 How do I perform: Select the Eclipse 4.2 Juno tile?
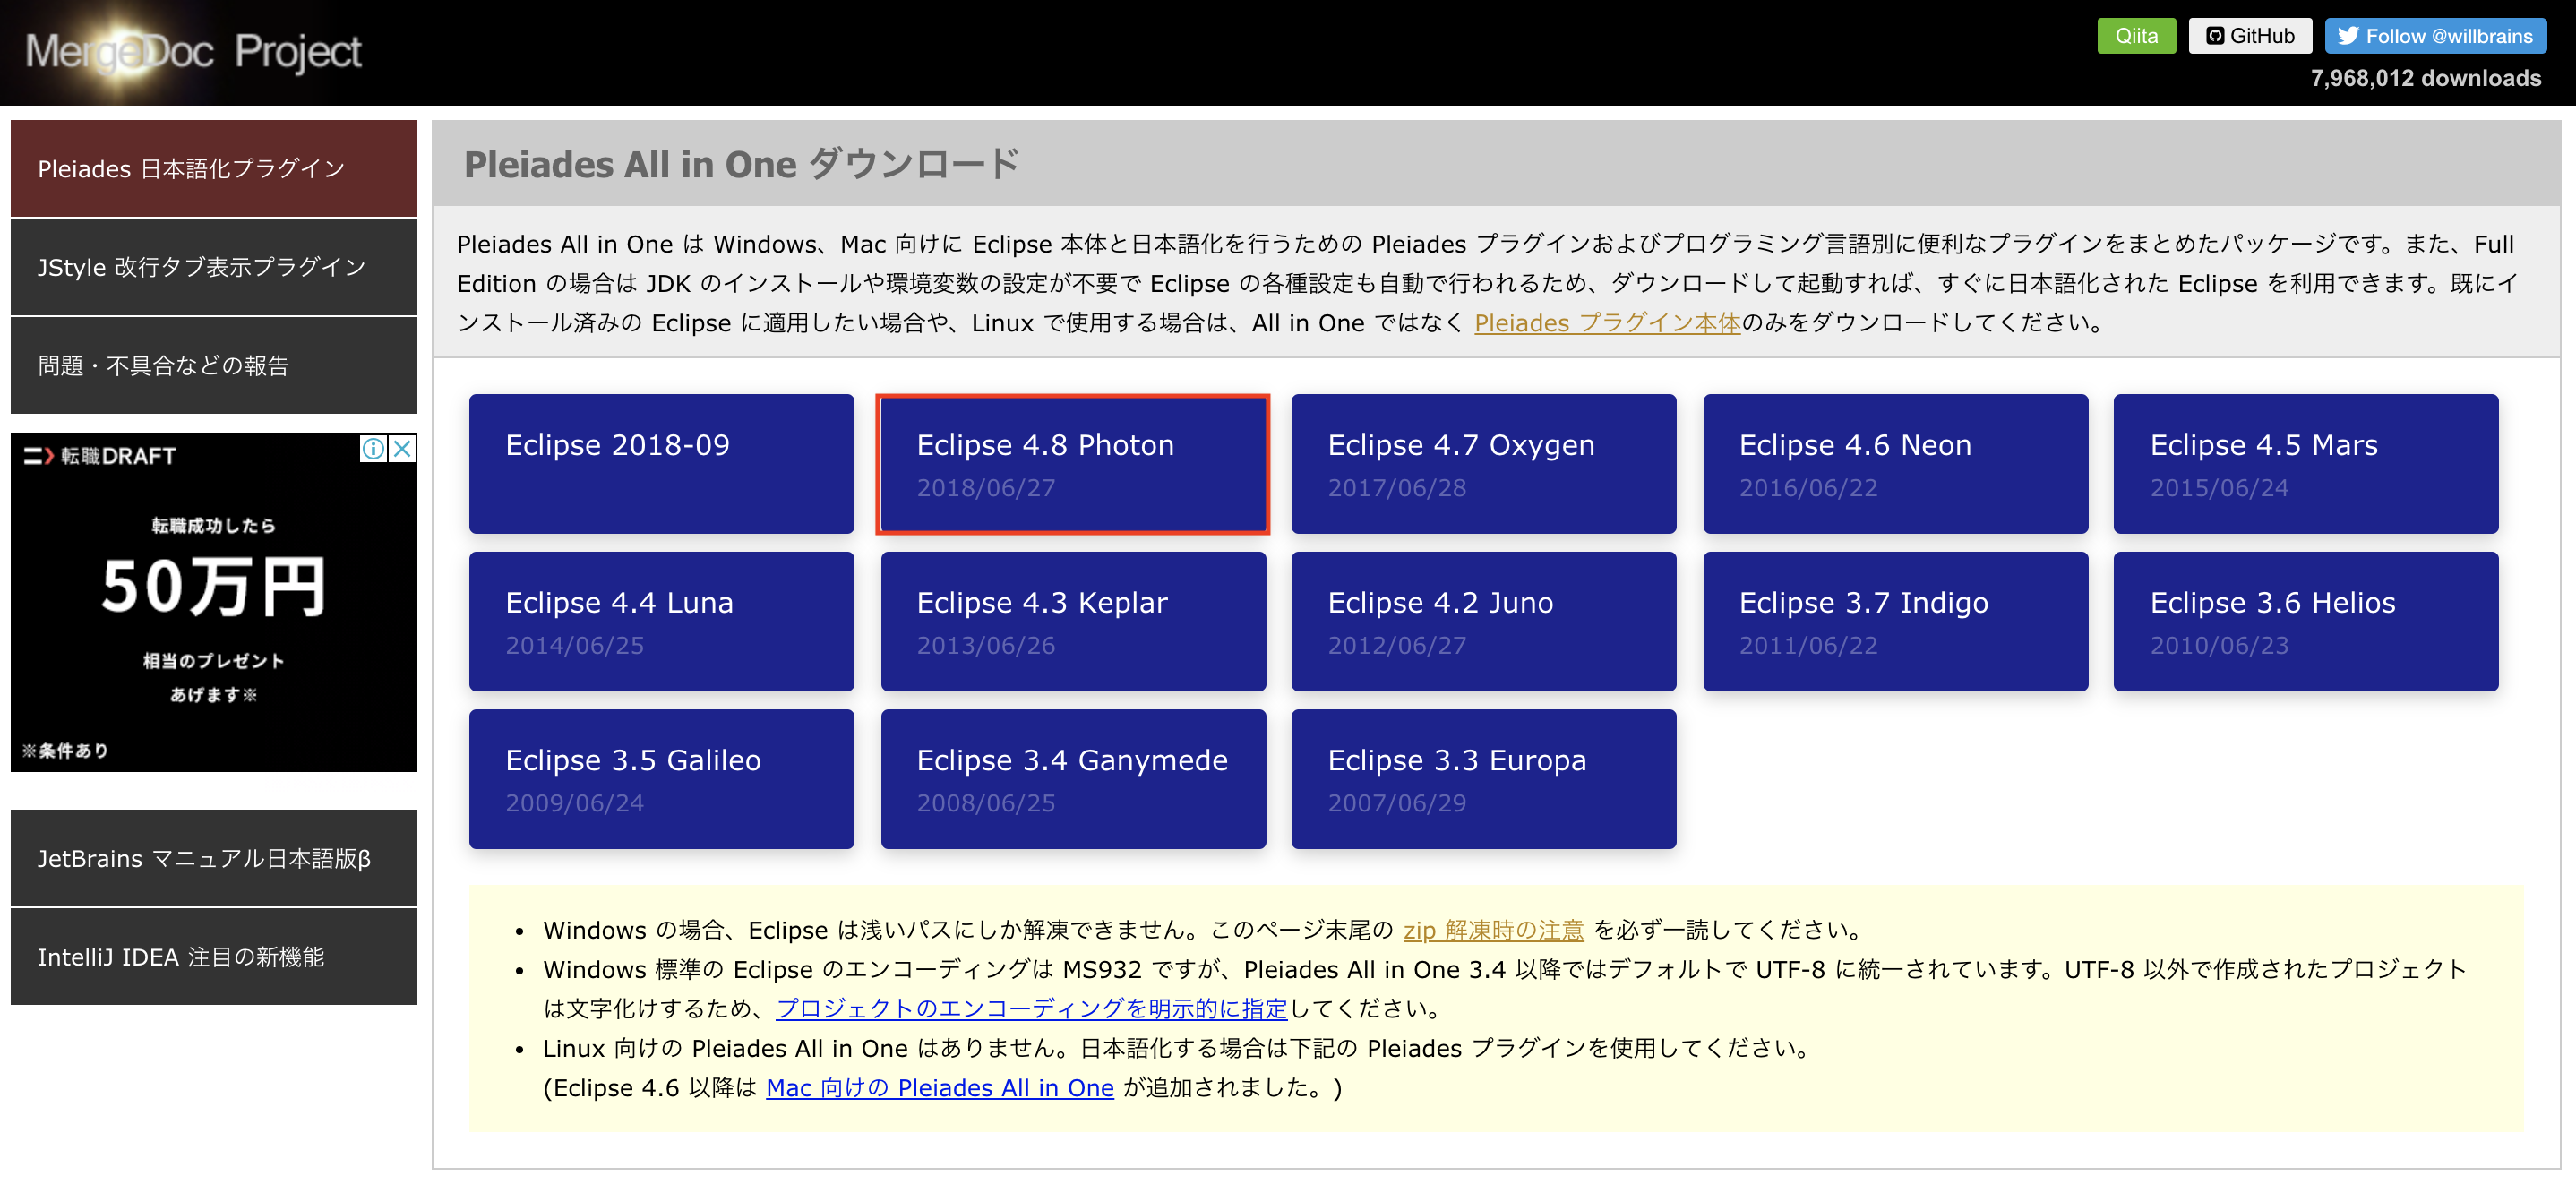point(1483,621)
